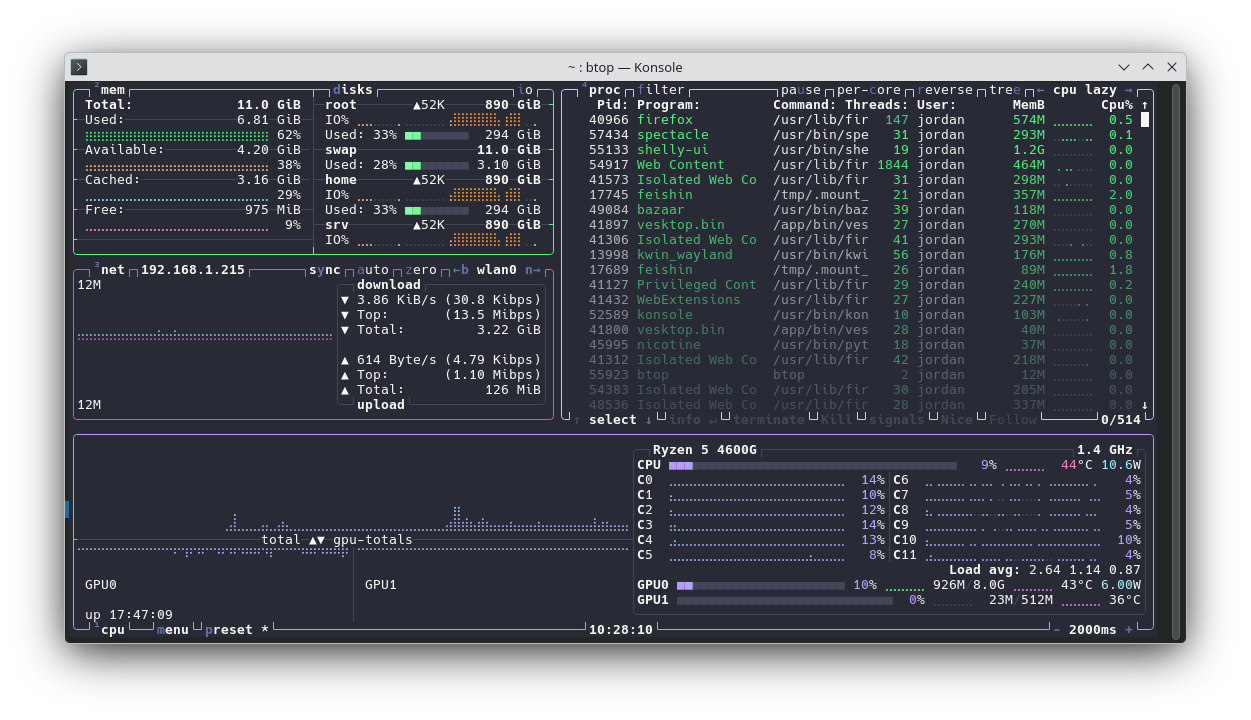1251x720 pixels.
Task: Click the GPU1 usage meter bar
Action: [x=785, y=600]
